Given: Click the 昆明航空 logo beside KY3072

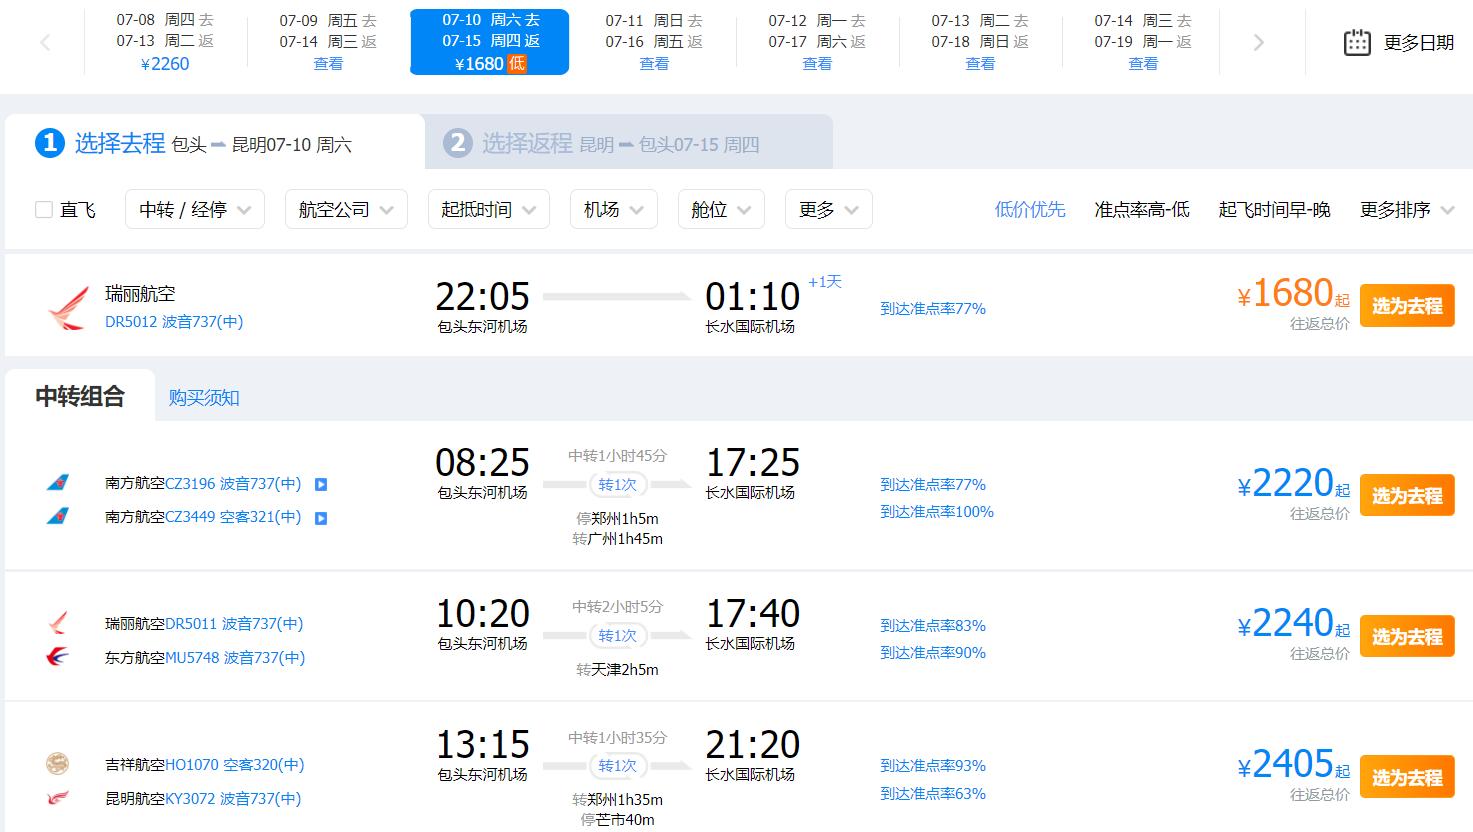Looking at the screenshot, I should pos(57,798).
